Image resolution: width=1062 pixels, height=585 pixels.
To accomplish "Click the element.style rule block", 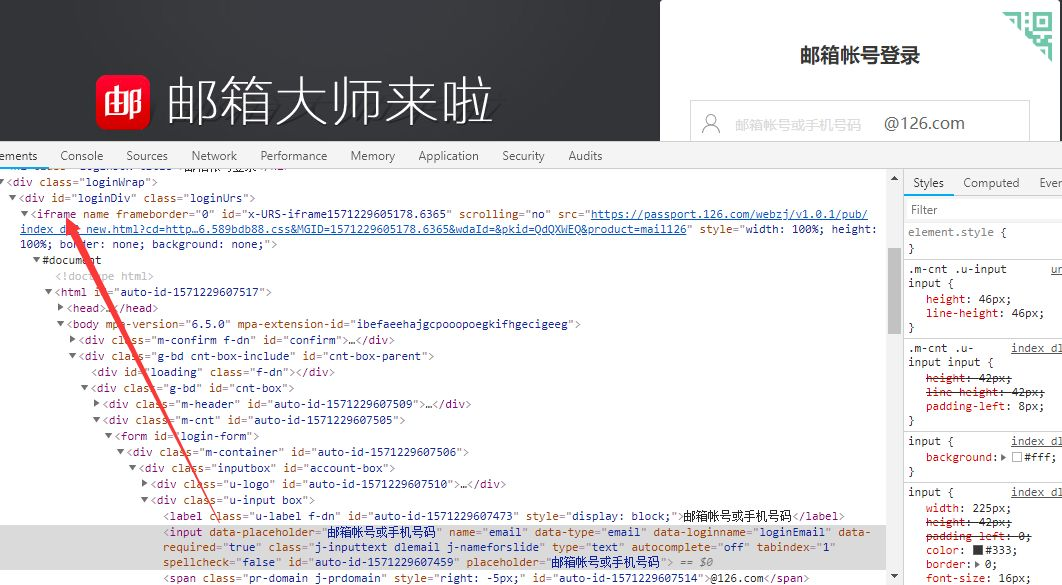I will tap(983, 240).
